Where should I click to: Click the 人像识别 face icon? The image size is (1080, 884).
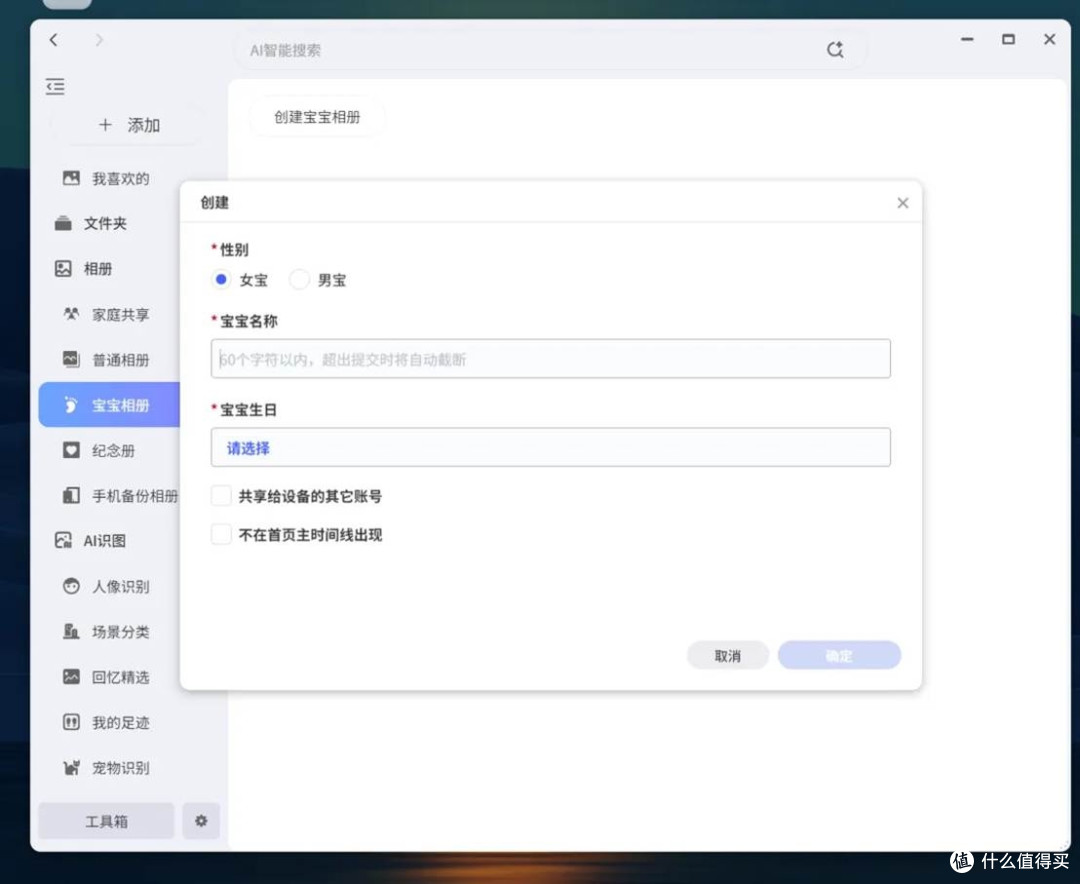(x=71, y=586)
